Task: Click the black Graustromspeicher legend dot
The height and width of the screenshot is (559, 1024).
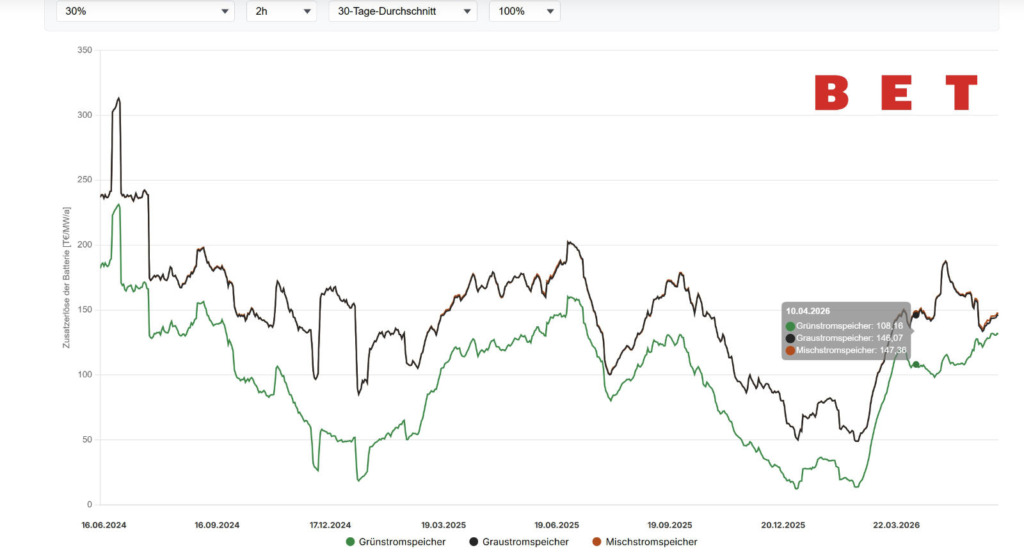Action: pyautogui.click(x=473, y=542)
